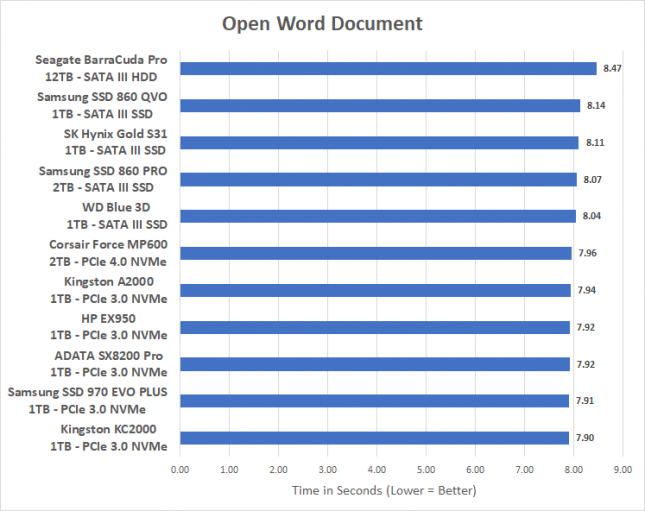Click the 'Corsair Force MP600' label
Viewport: 645px width, 511px height.
108,244
